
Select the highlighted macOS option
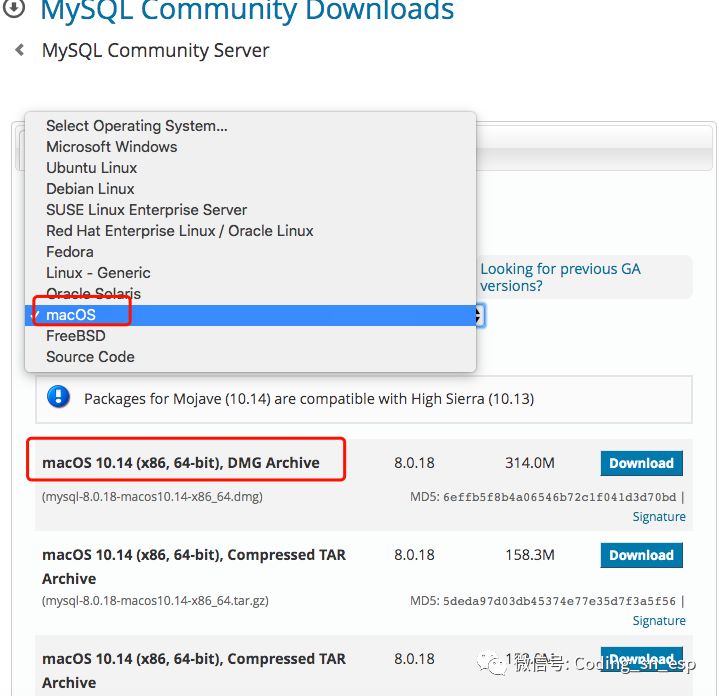(250, 315)
